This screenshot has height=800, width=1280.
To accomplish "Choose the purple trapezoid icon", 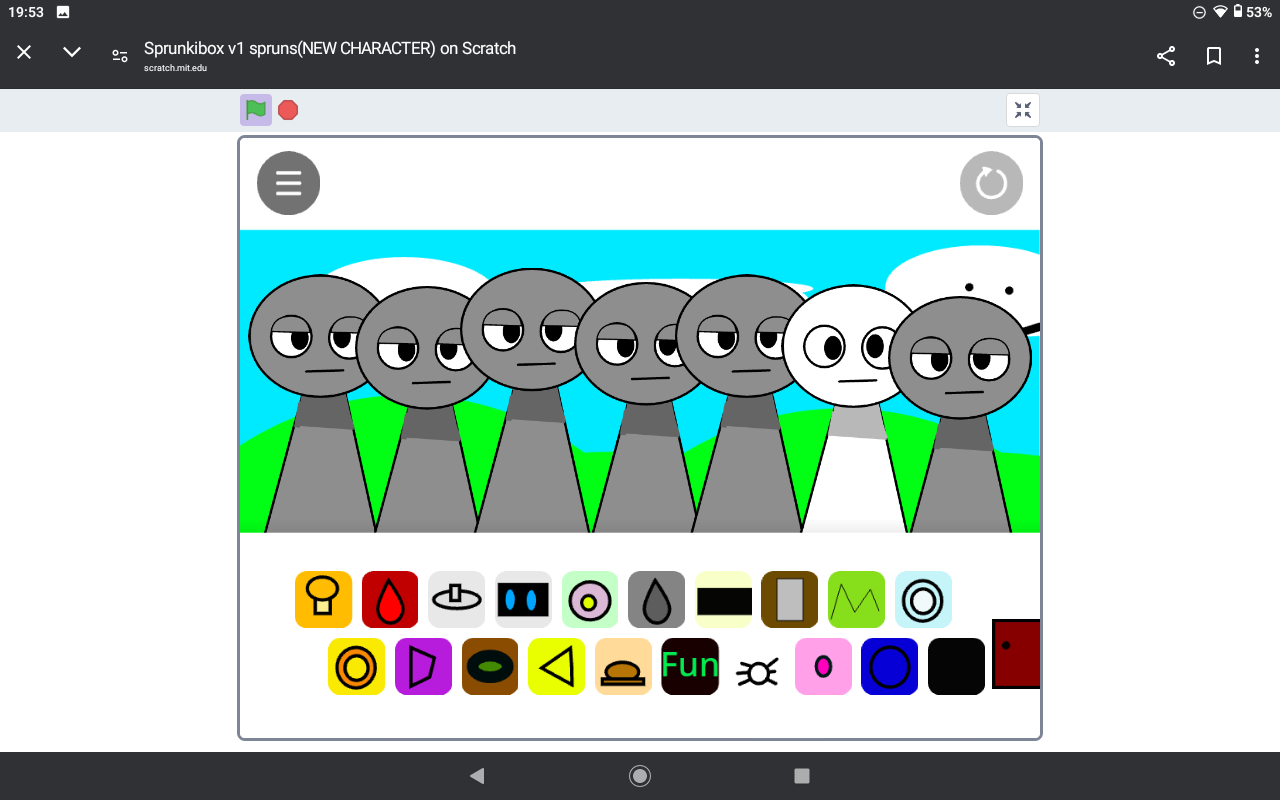I will pyautogui.click(x=423, y=666).
